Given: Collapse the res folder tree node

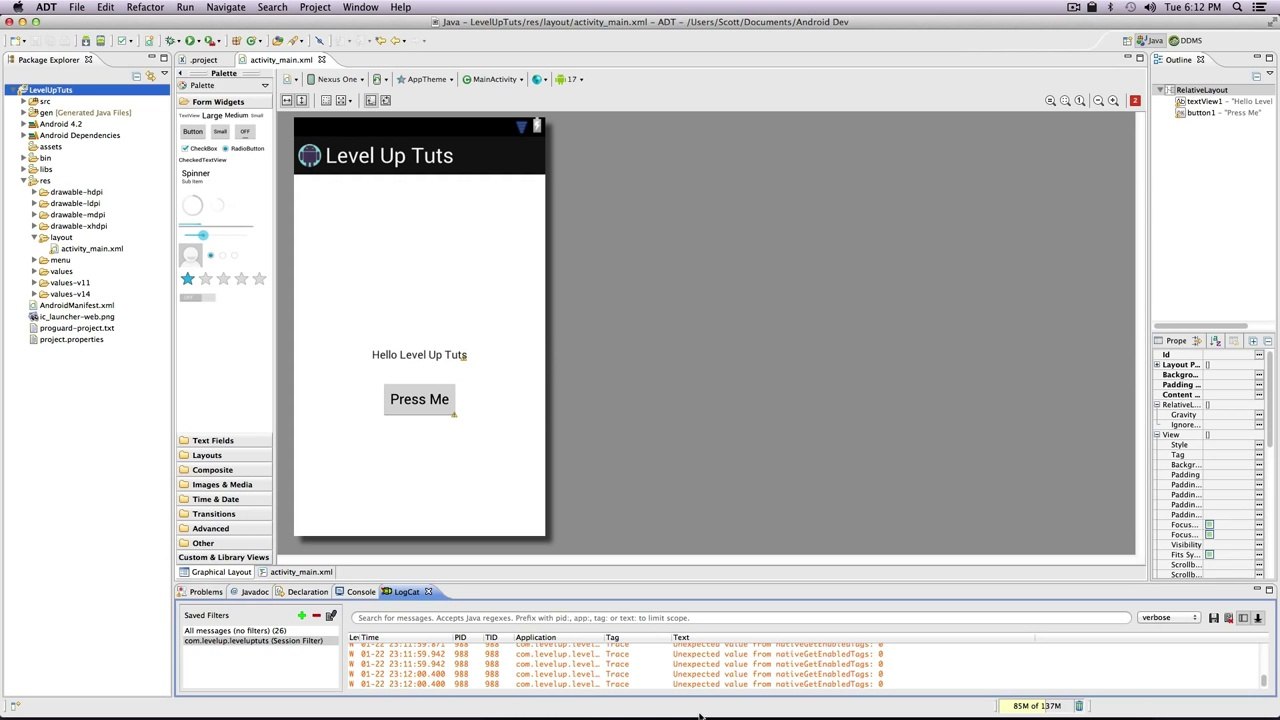Looking at the screenshot, I should [23, 181].
